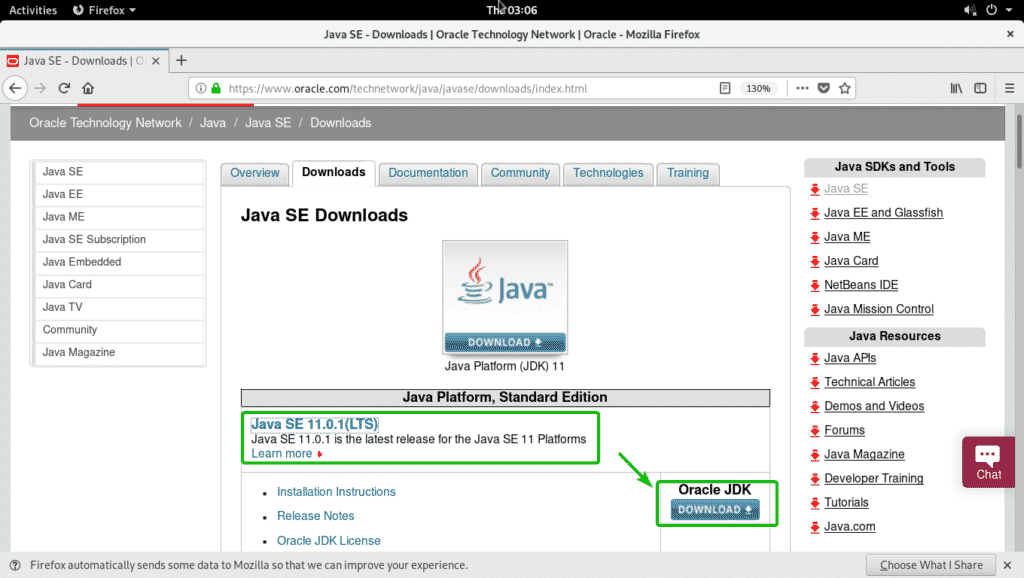Toggle reader view in the address bar
This screenshot has height=578, width=1024.
tap(725, 88)
